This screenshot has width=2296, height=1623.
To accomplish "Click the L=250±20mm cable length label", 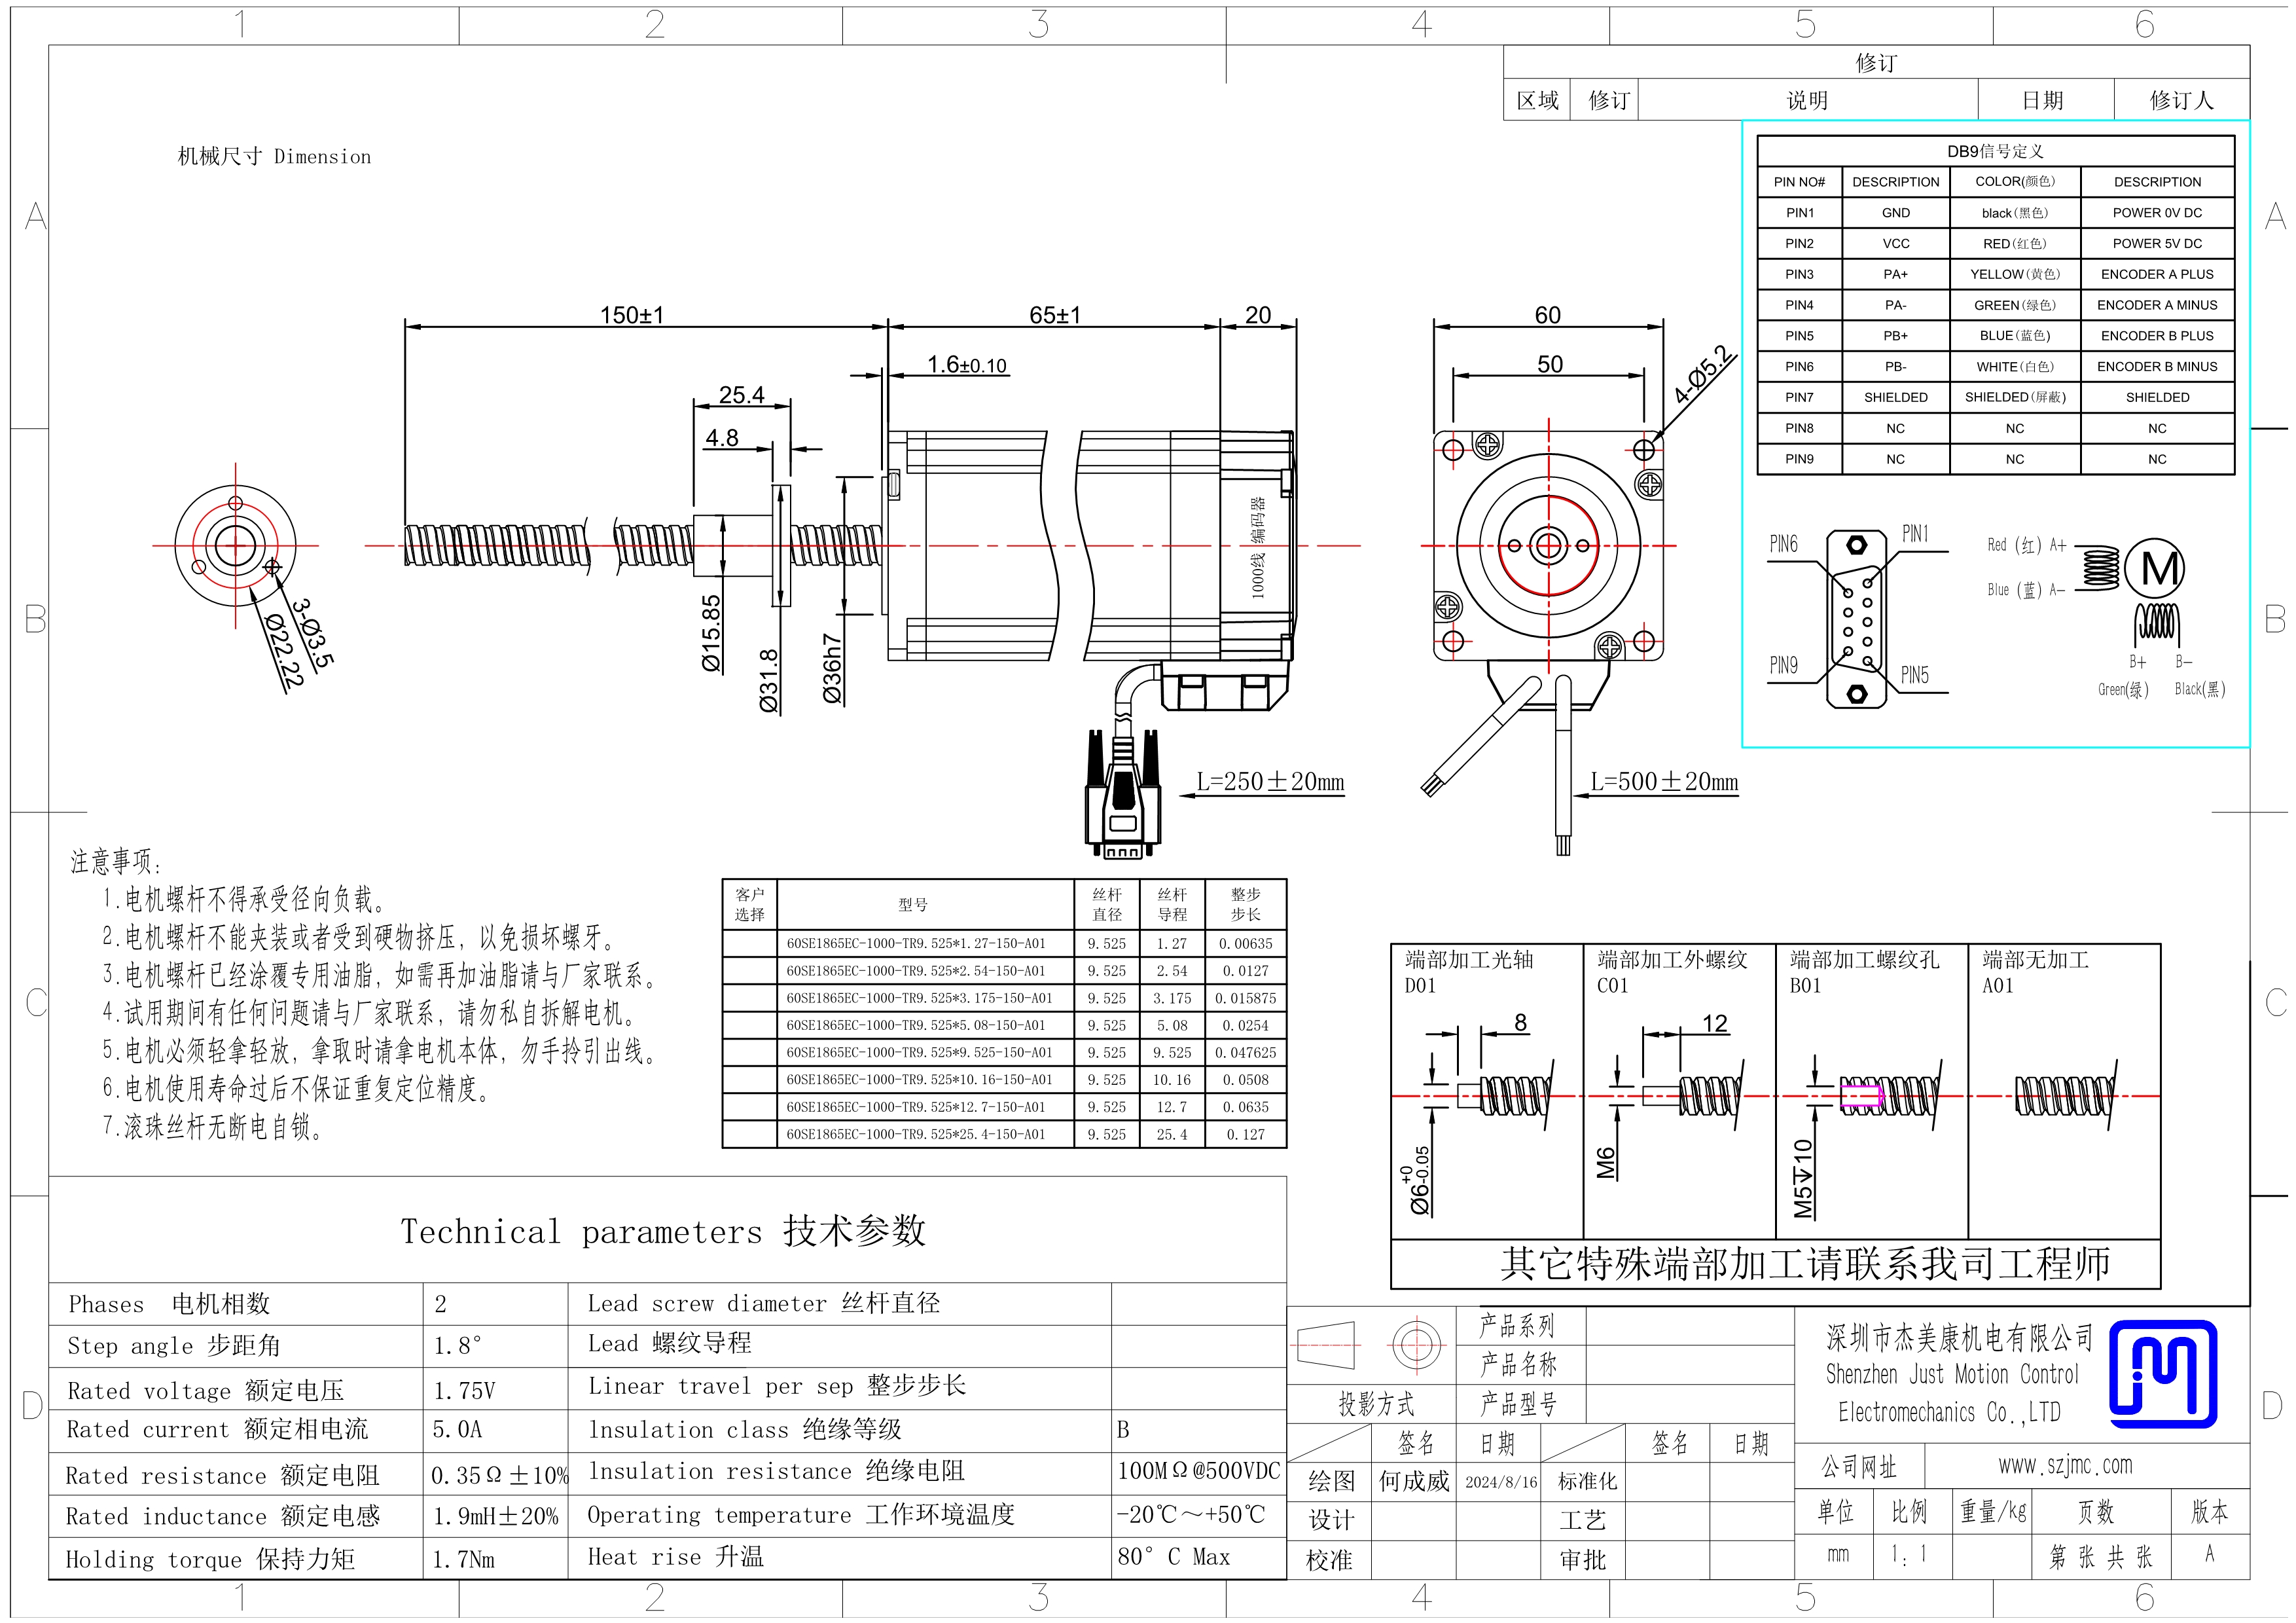I will tap(1270, 781).
